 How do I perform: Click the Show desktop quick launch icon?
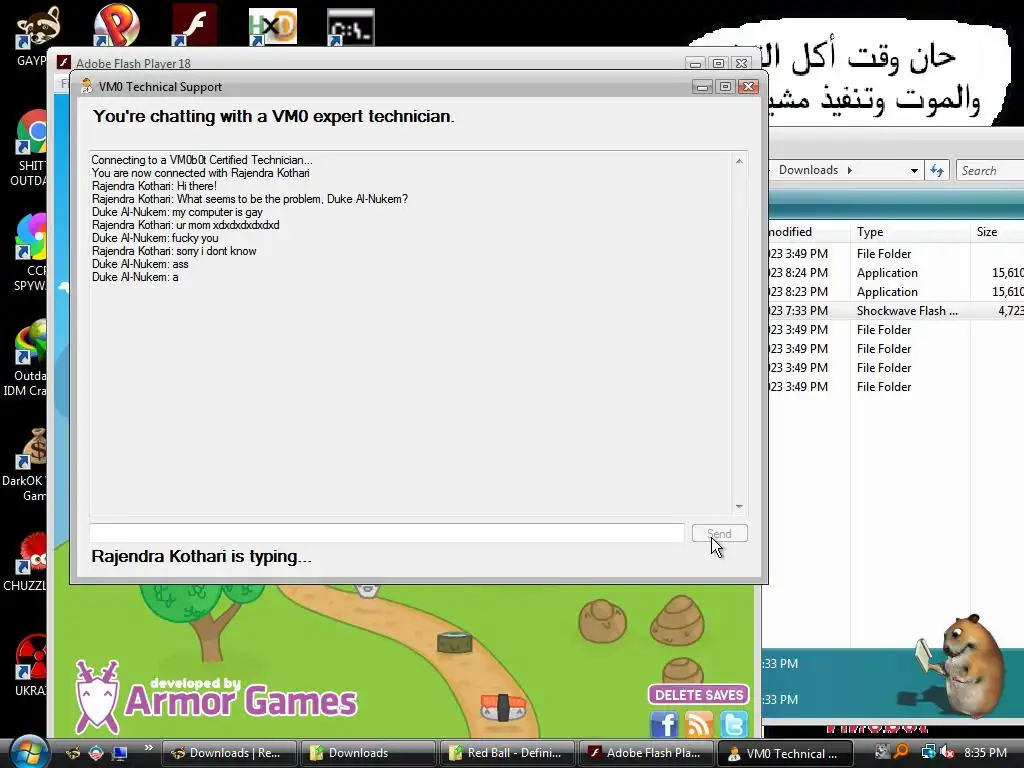click(x=120, y=753)
